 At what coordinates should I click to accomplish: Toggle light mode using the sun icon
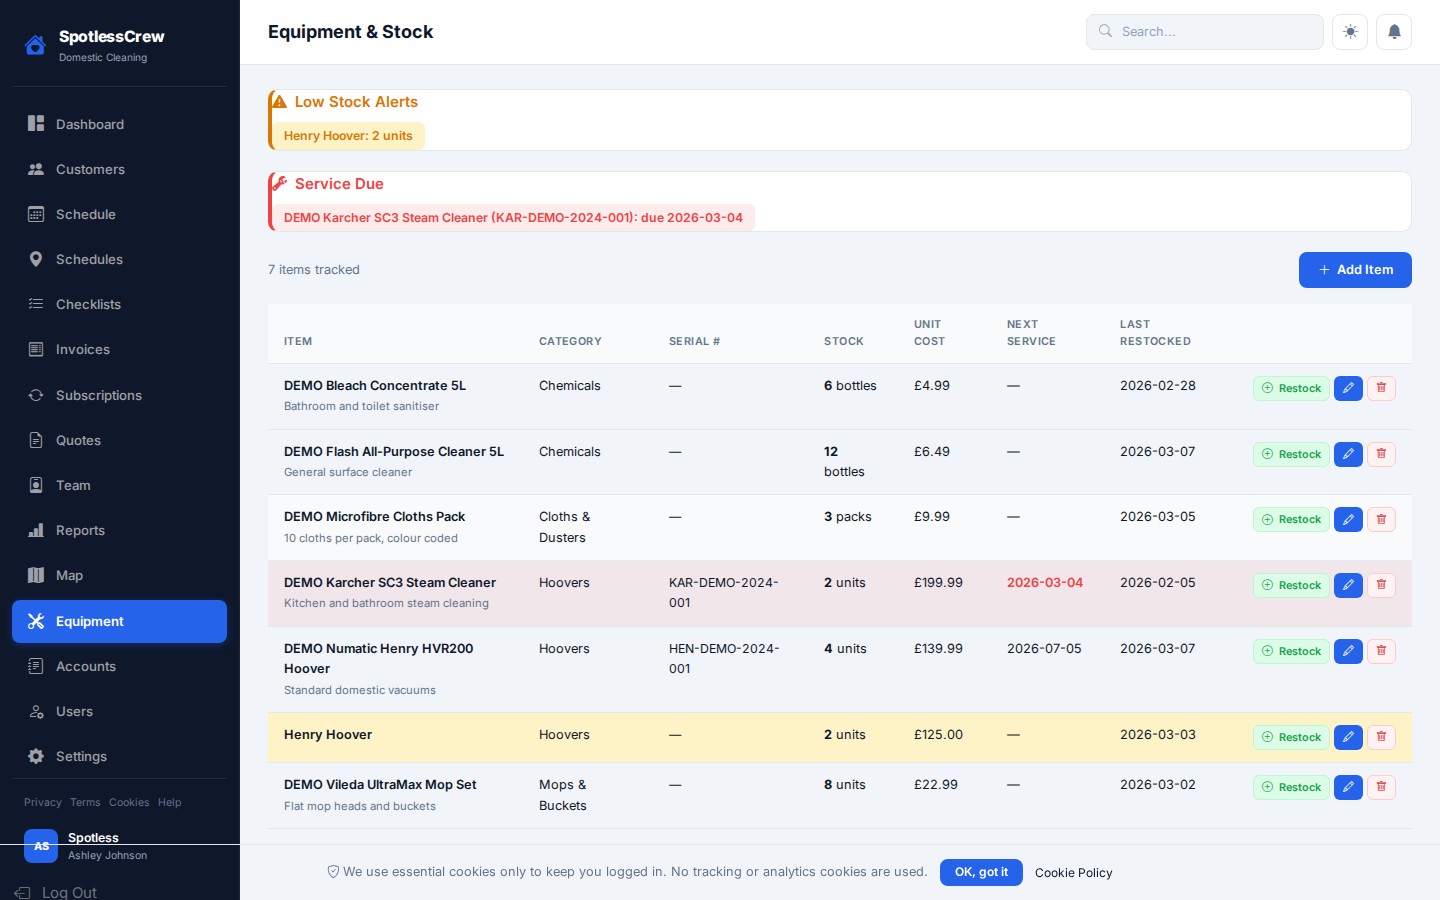[1350, 31]
